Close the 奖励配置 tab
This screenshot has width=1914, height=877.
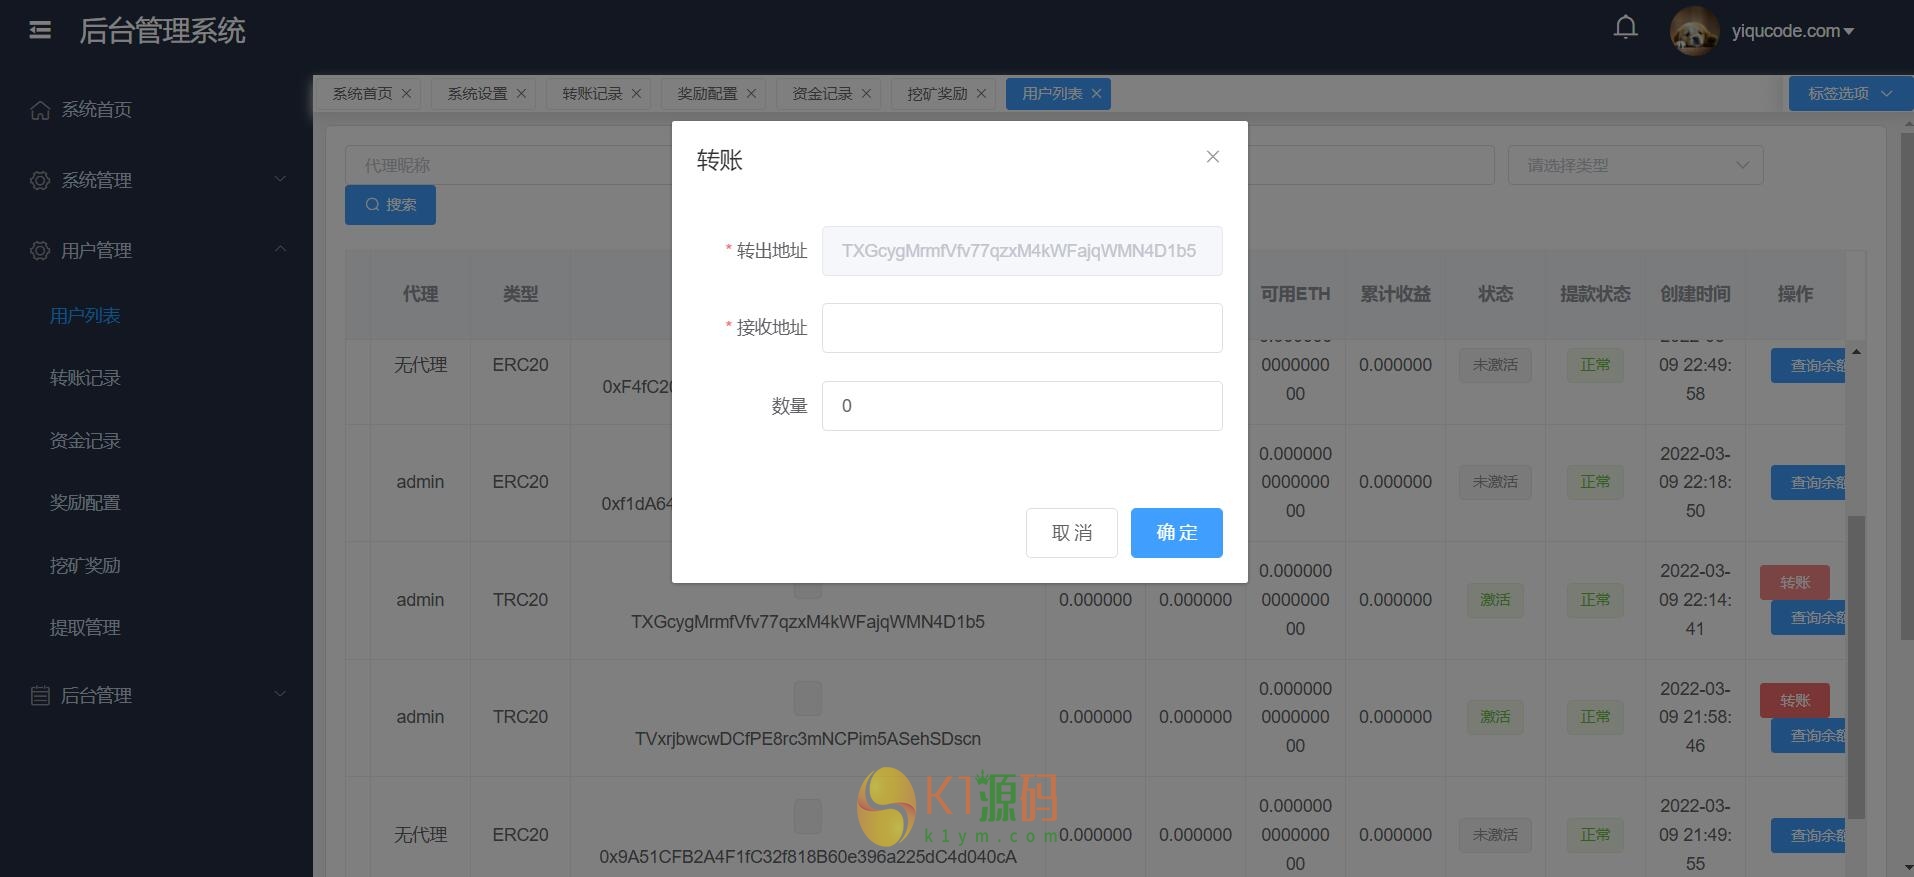click(751, 94)
